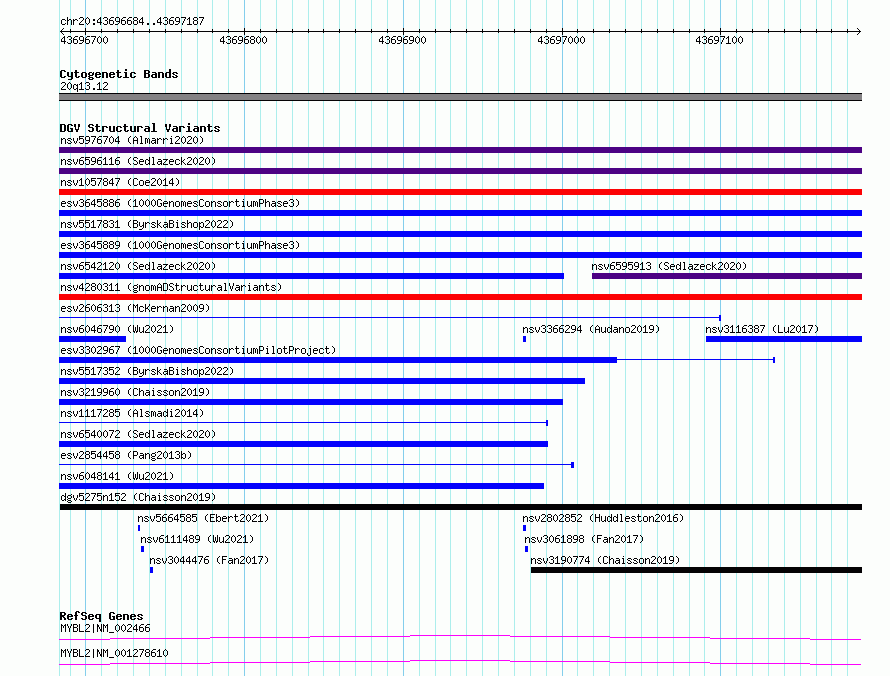The width and height of the screenshot is (890, 676).
Task: Click the RefSeq Genes track title
Action: tap(102, 616)
